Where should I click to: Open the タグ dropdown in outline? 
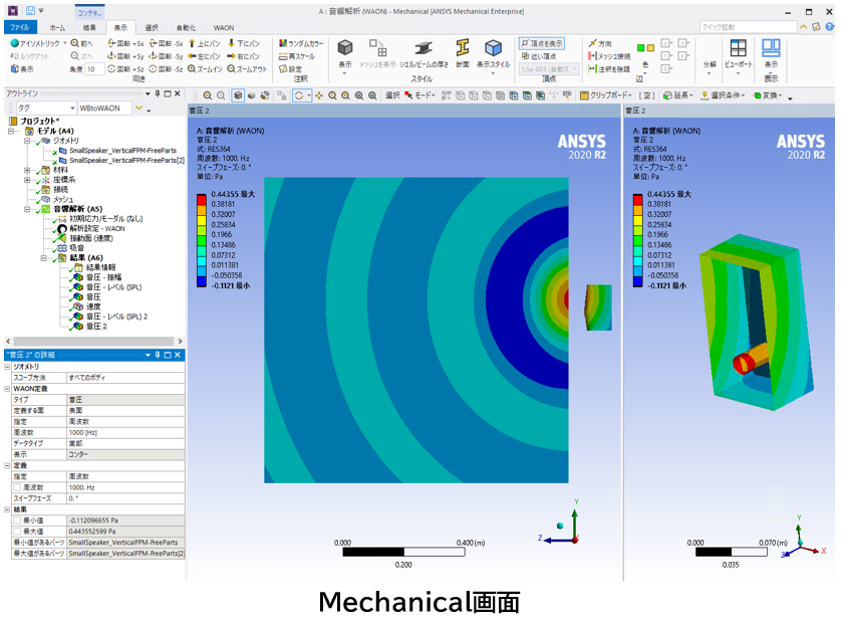tap(72, 108)
